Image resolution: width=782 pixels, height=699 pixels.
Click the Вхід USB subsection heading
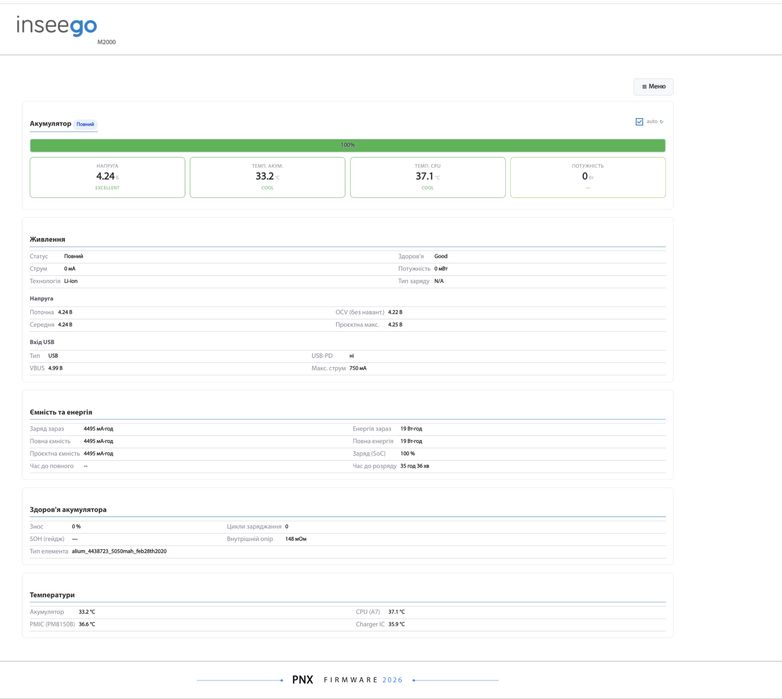coord(42,342)
